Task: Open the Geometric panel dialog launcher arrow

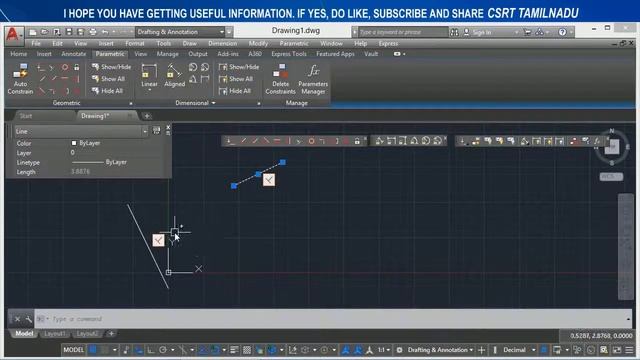Action: pyautogui.click(x=131, y=104)
